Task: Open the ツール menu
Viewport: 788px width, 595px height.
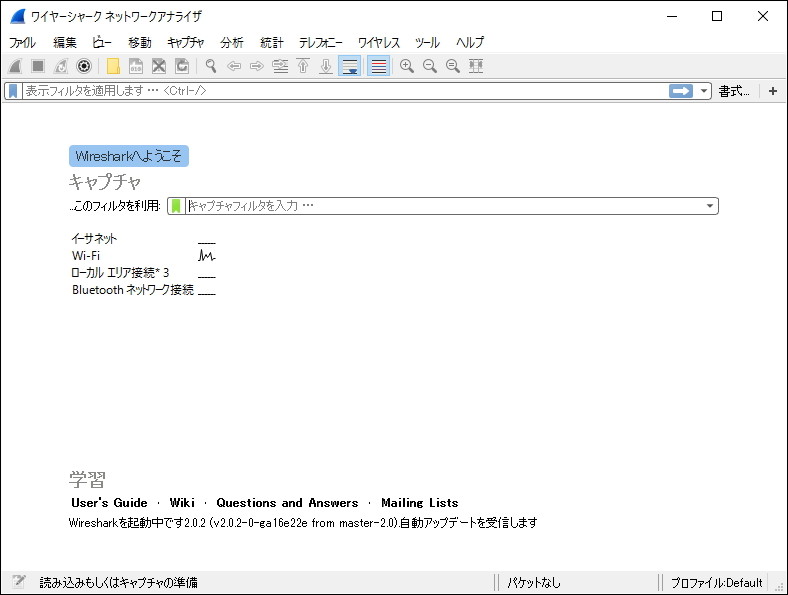Action: [427, 43]
